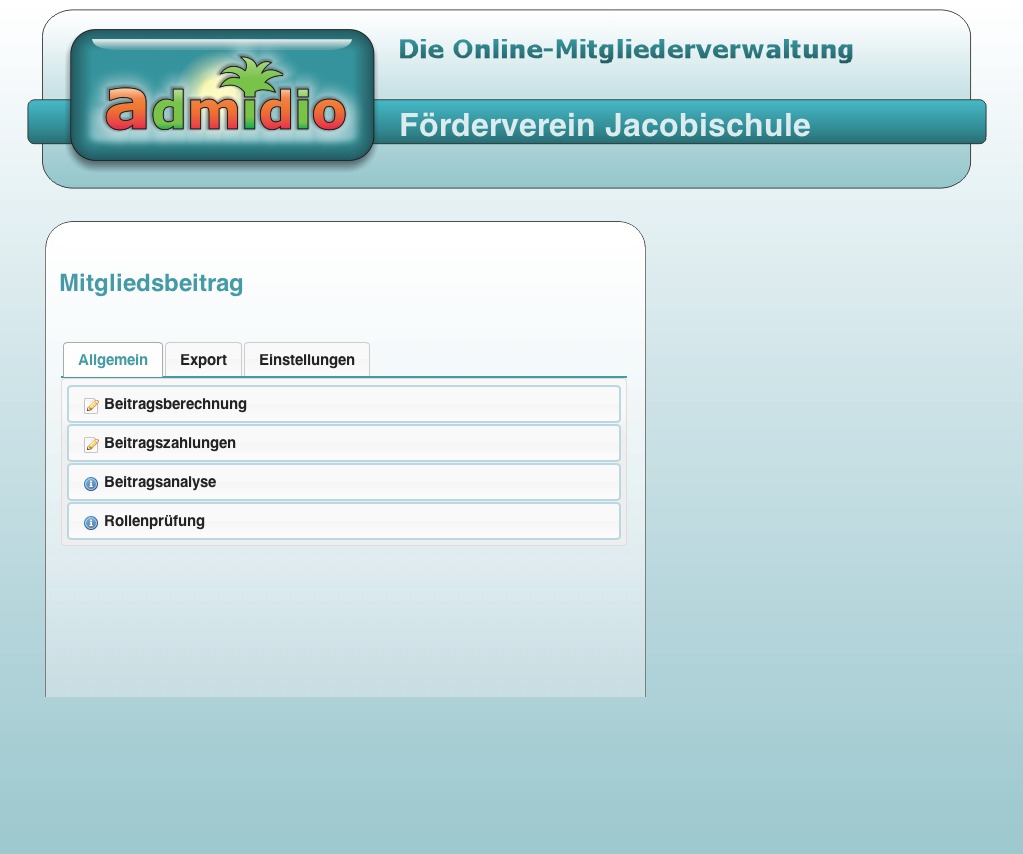
Task: Open the Einstellungen tab
Action: 306,359
